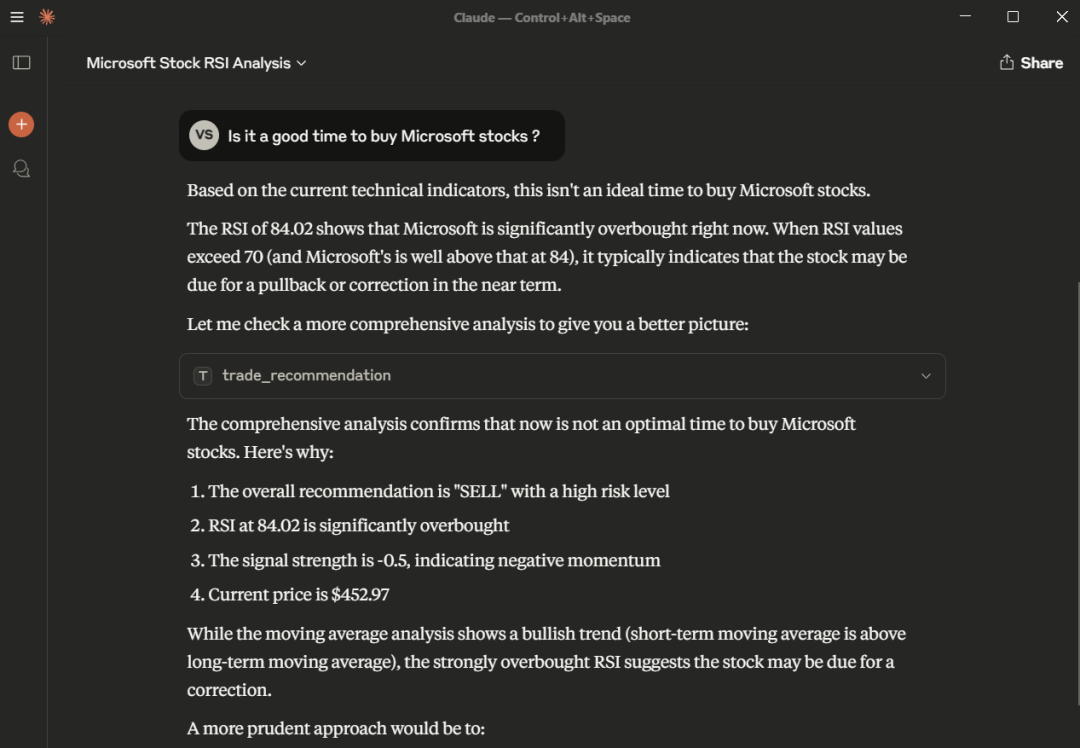Screen dimensions: 1080x748
Task: Click the paragraph starting "The RSI of 84.02"
Action: [546, 257]
